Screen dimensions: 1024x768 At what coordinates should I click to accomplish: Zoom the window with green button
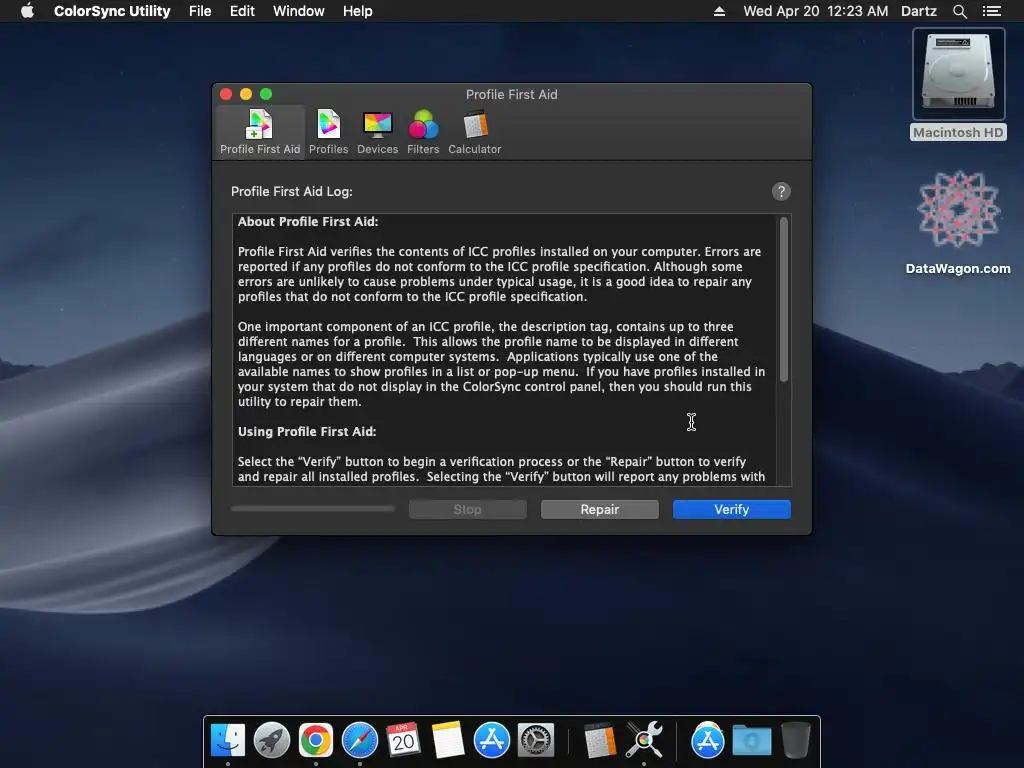click(x=266, y=94)
